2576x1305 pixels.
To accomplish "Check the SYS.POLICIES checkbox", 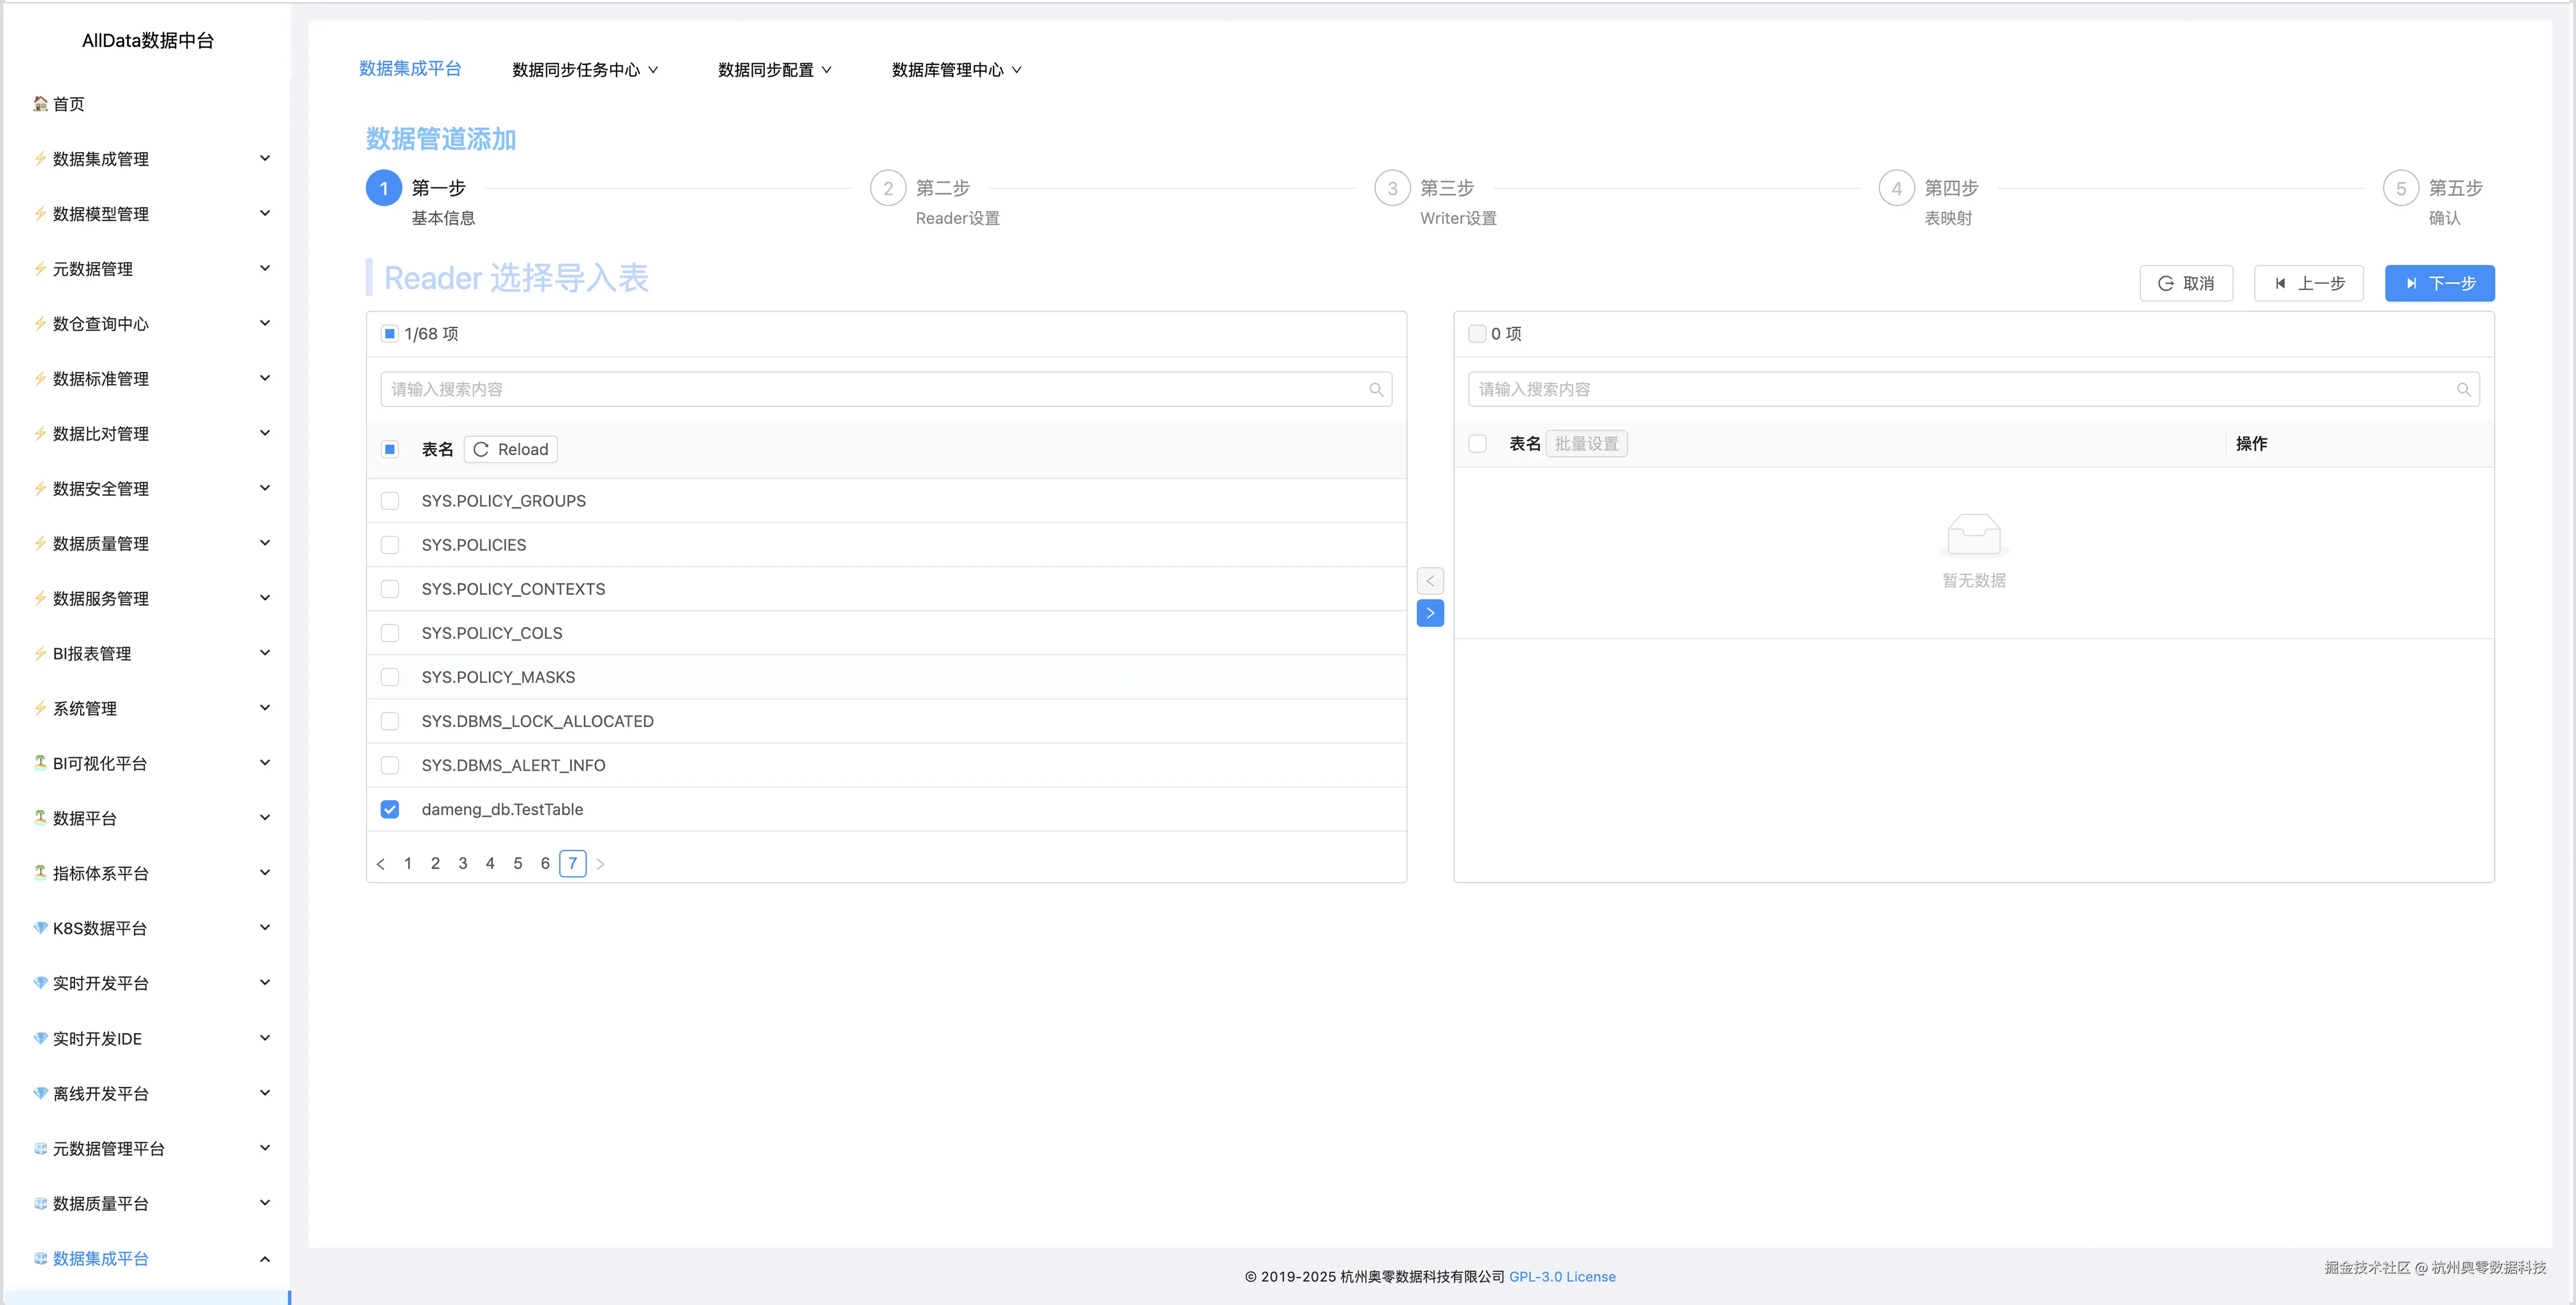I will point(390,545).
